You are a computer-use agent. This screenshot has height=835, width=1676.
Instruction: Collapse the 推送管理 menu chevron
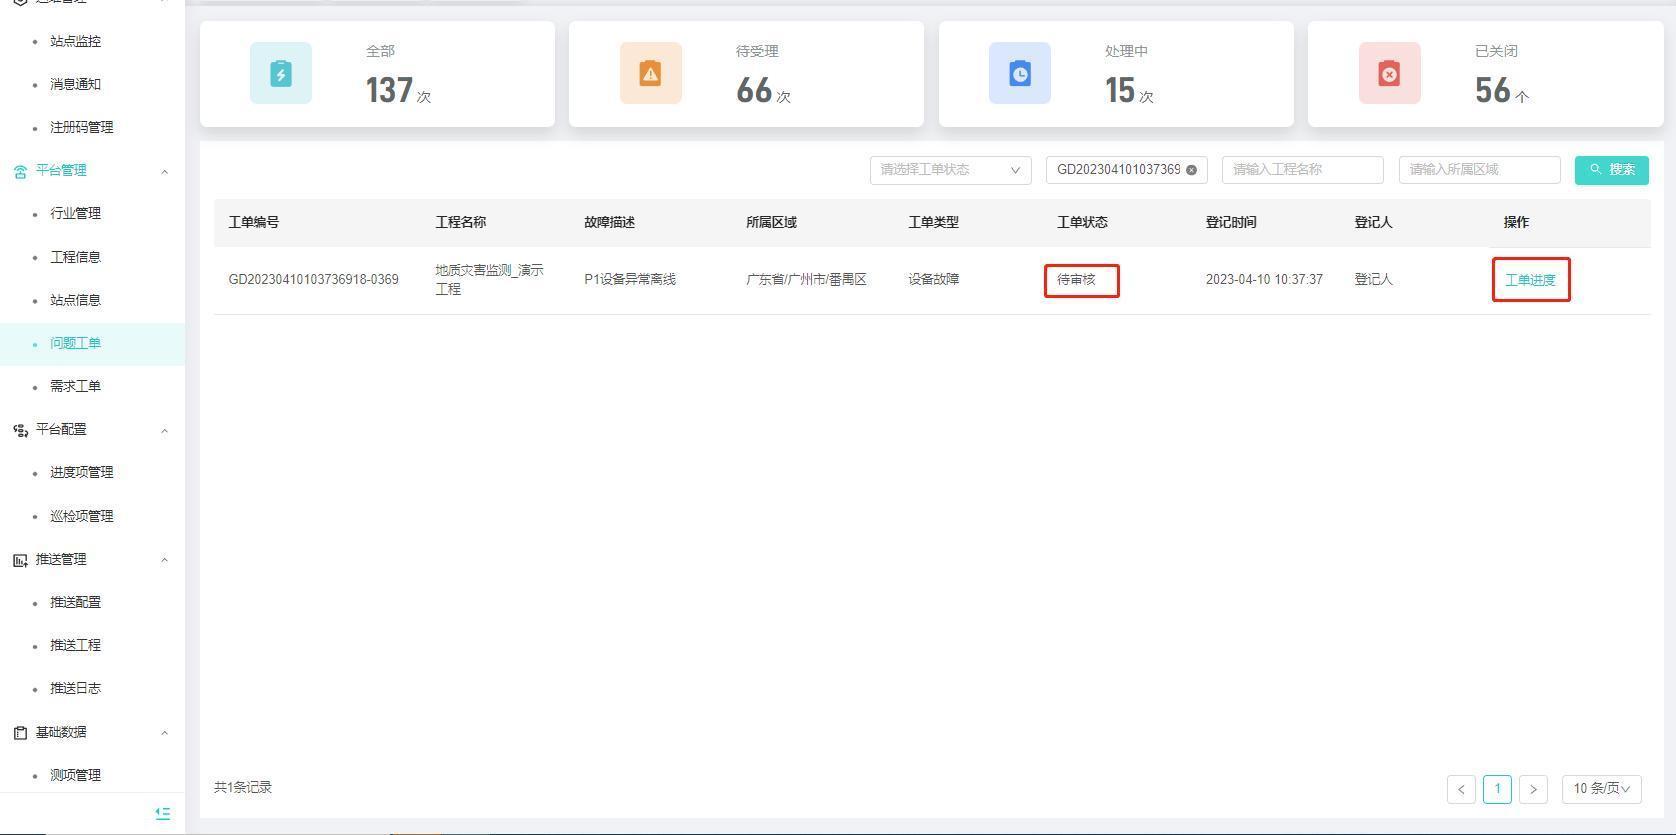pos(165,560)
